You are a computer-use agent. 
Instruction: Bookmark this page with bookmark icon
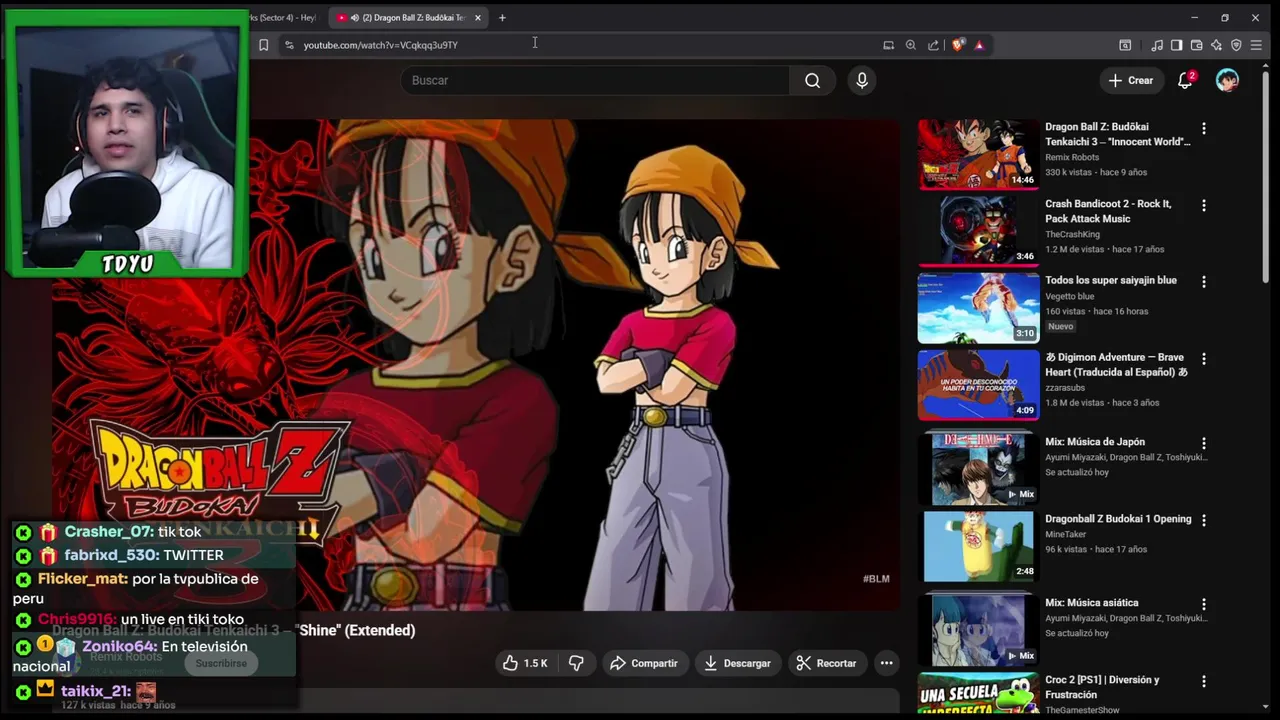(x=263, y=45)
